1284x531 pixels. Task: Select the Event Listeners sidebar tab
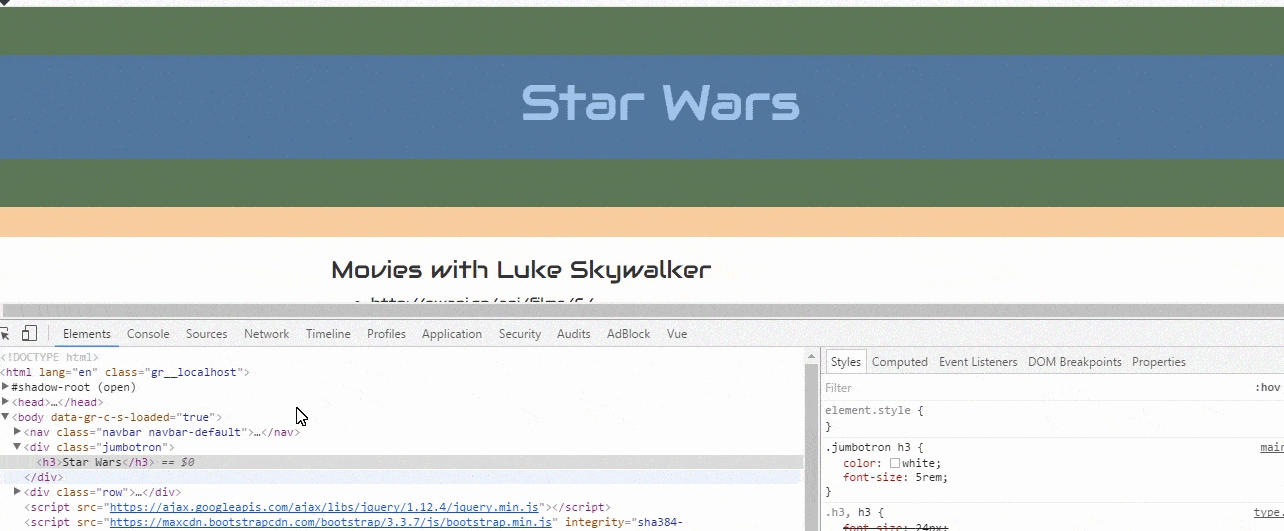pyautogui.click(x=978, y=362)
